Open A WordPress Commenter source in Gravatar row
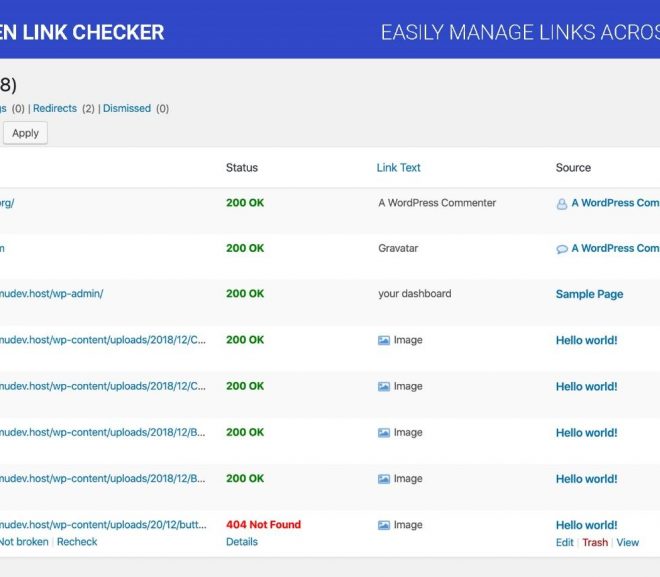 point(615,248)
